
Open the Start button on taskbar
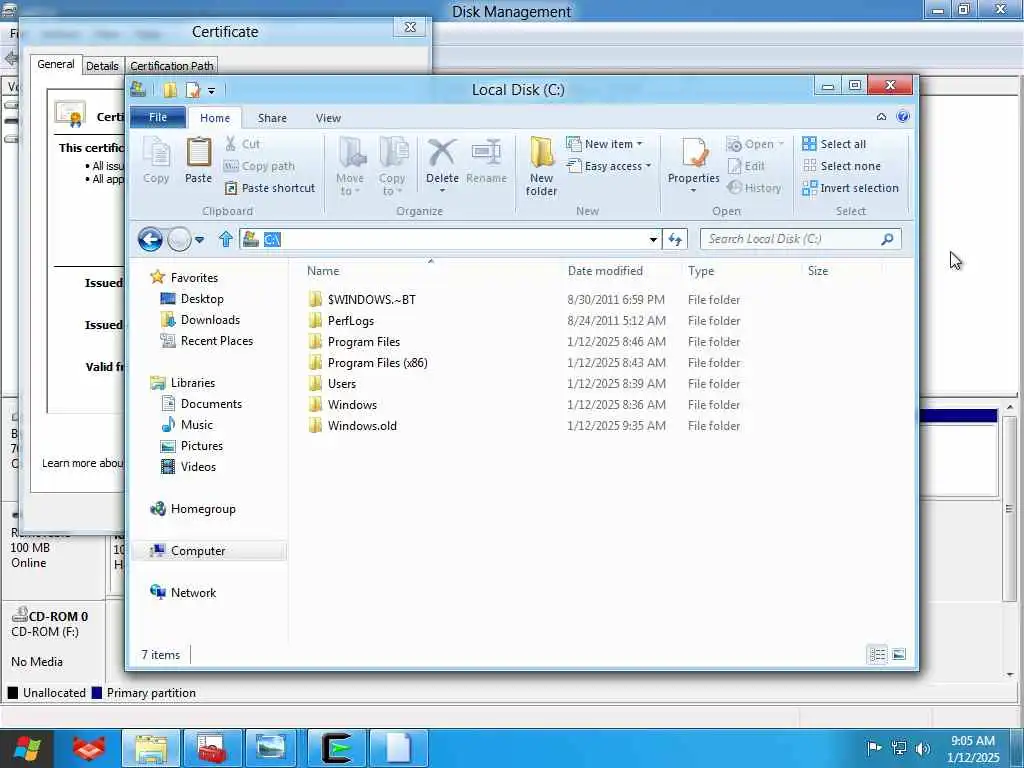tap(27, 748)
